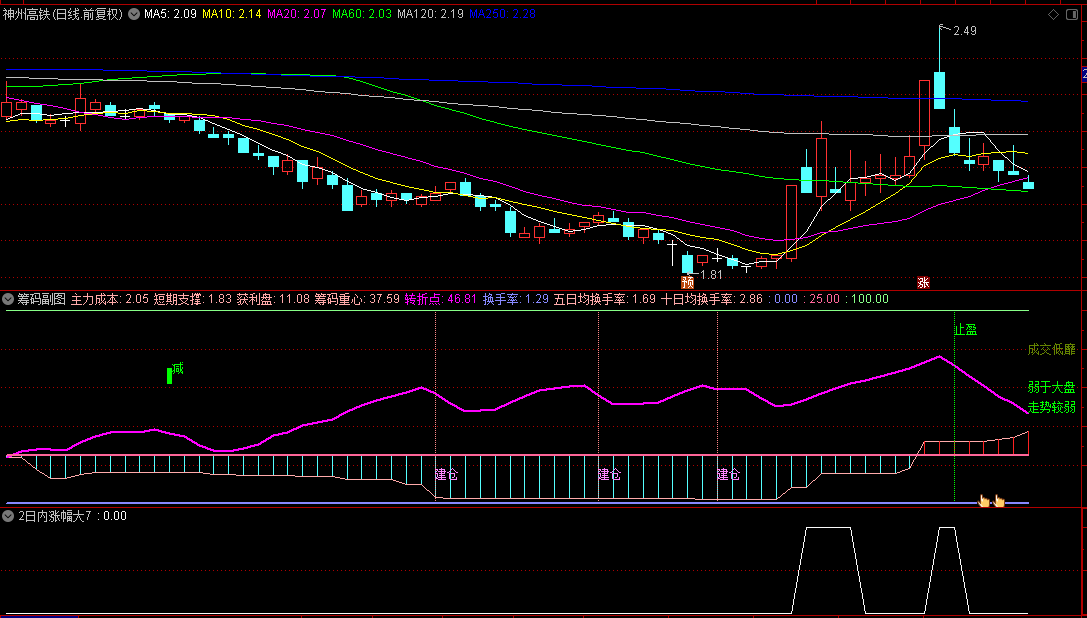1087x618 pixels.
Task: Click the blue MA250: 2.28 label
Action: [x=503, y=14]
